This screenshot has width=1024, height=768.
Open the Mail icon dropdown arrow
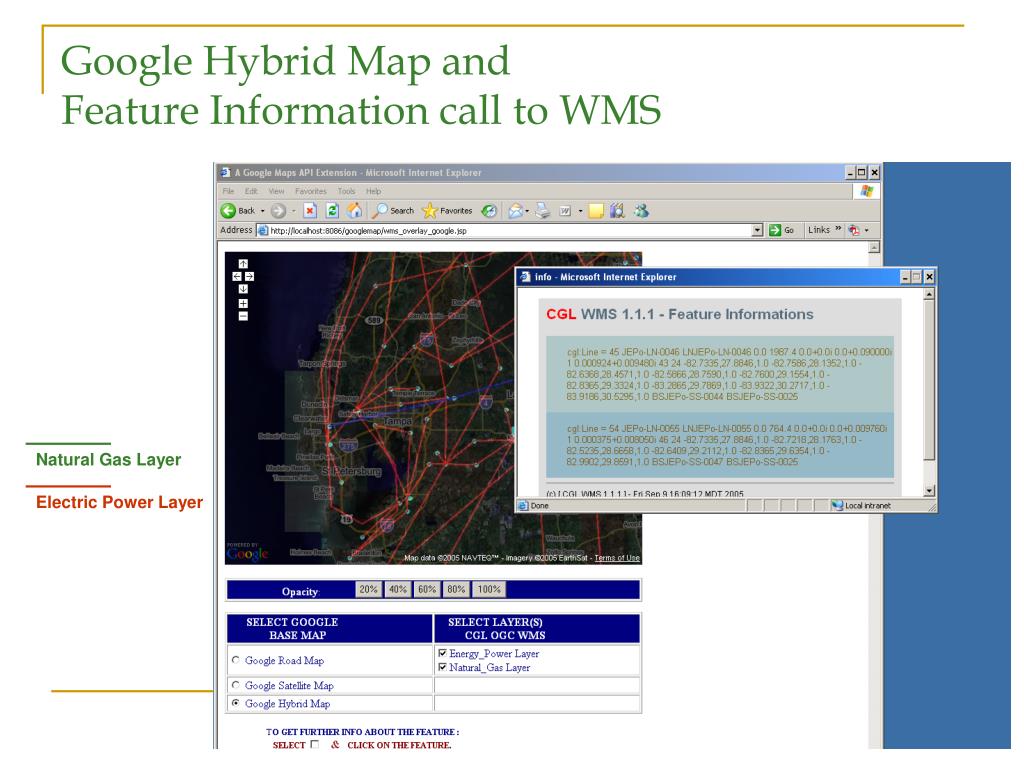(x=528, y=211)
